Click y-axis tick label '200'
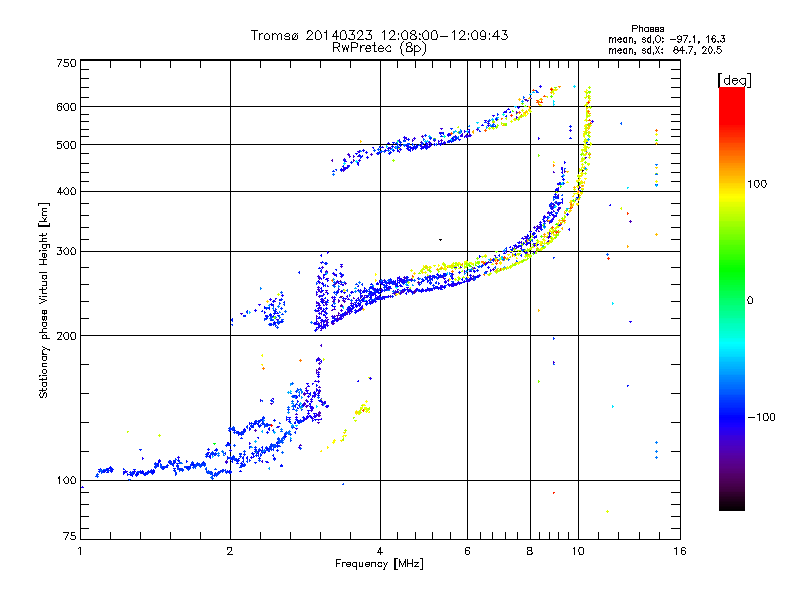Viewport: 800px width, 600px height. click(66, 336)
